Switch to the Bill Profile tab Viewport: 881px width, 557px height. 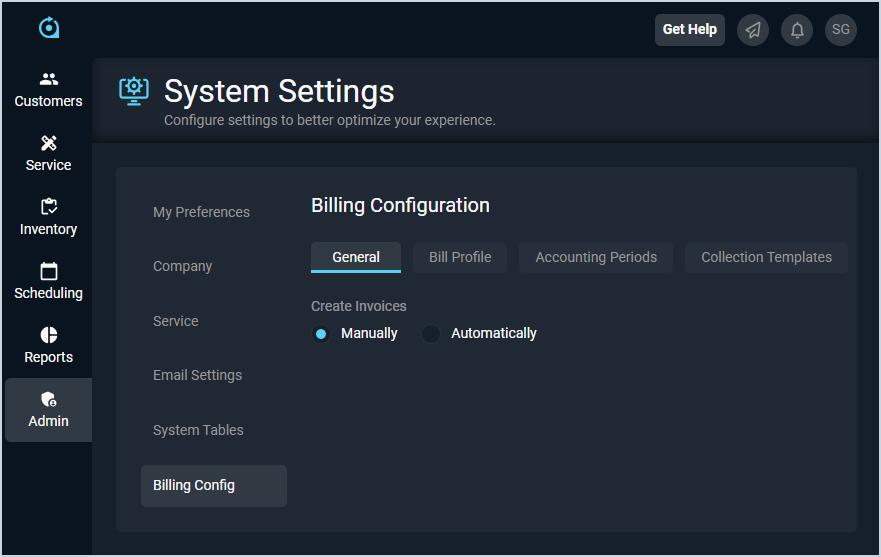point(460,257)
